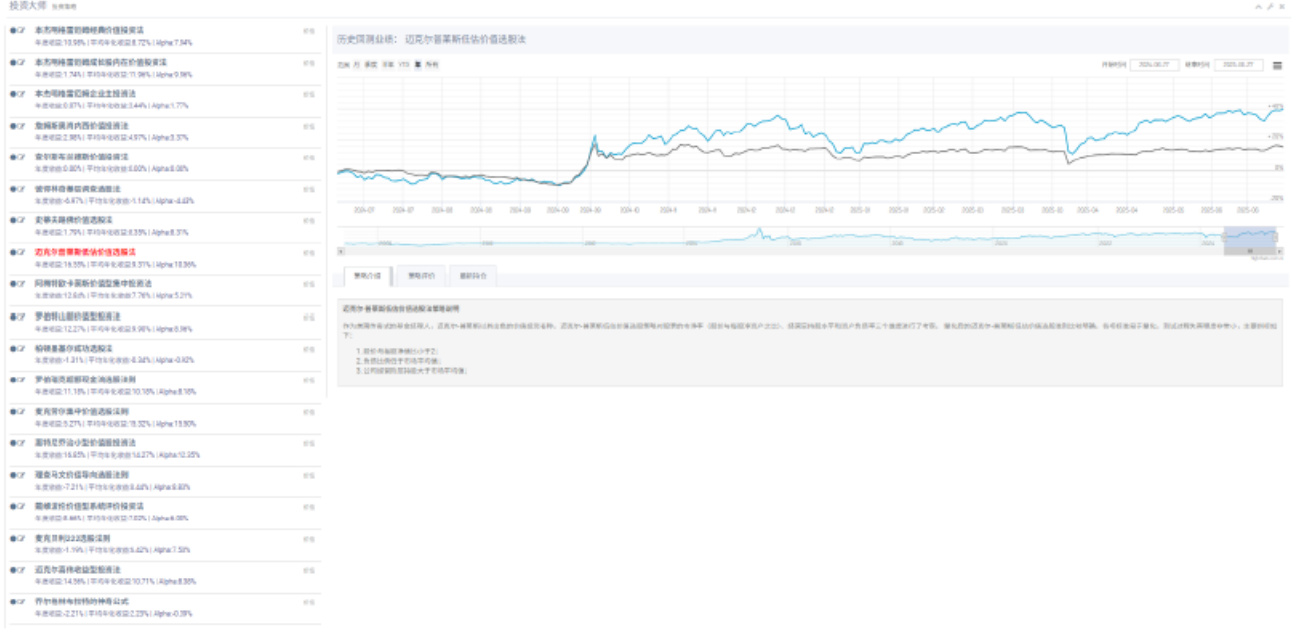The width and height of the screenshot is (1296, 639).
Task: Click the pin icon in the panel header
Action: pos(1270,6)
